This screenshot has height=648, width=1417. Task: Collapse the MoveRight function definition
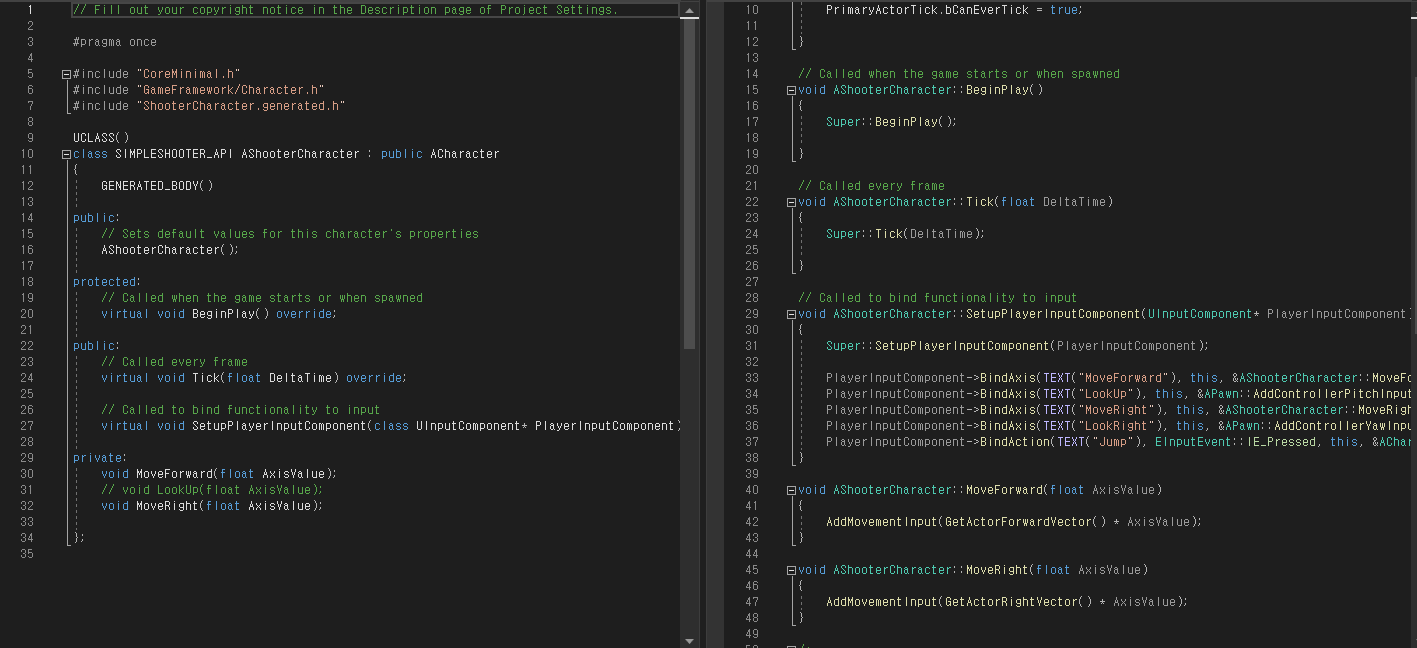[791, 570]
